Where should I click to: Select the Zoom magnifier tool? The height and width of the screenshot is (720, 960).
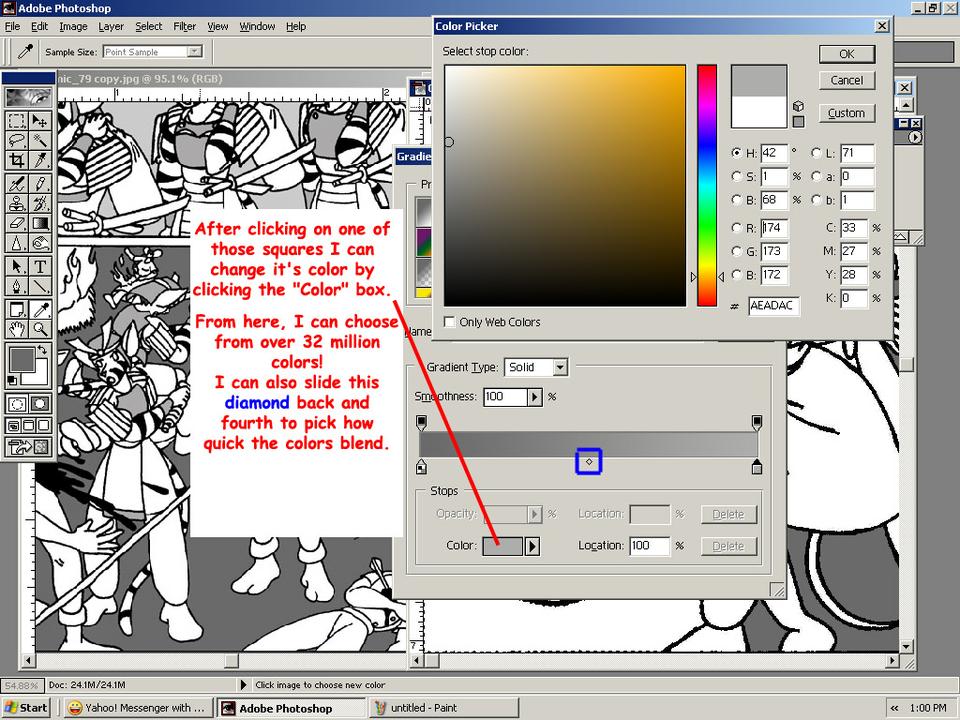(40, 329)
